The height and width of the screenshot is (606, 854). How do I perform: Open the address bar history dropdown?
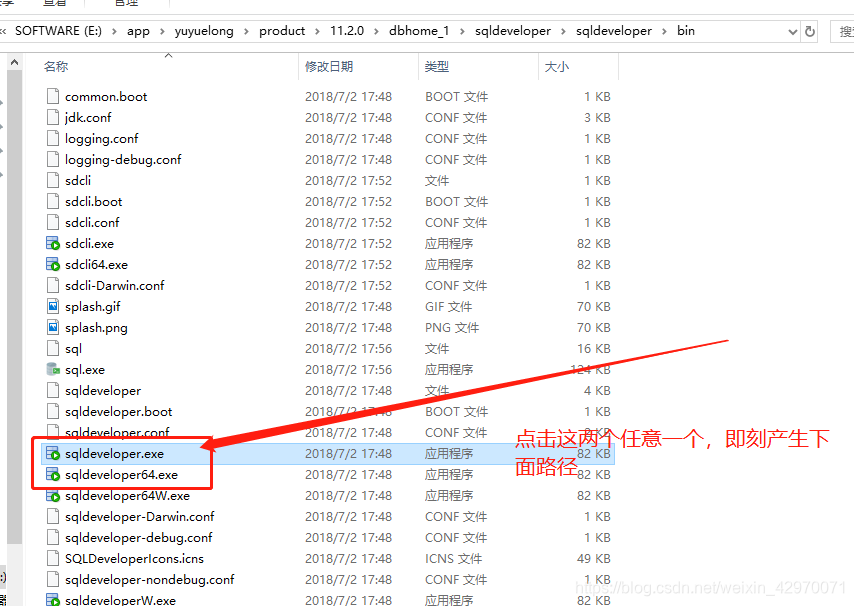tap(793, 32)
